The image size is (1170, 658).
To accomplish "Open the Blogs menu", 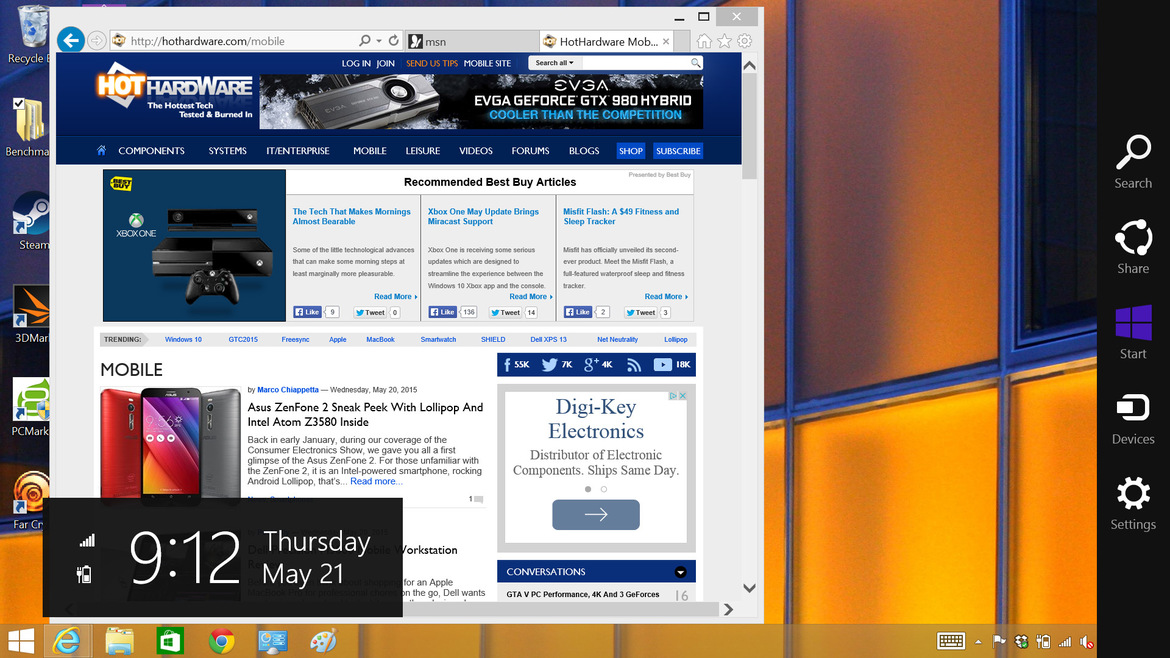I will 584,151.
